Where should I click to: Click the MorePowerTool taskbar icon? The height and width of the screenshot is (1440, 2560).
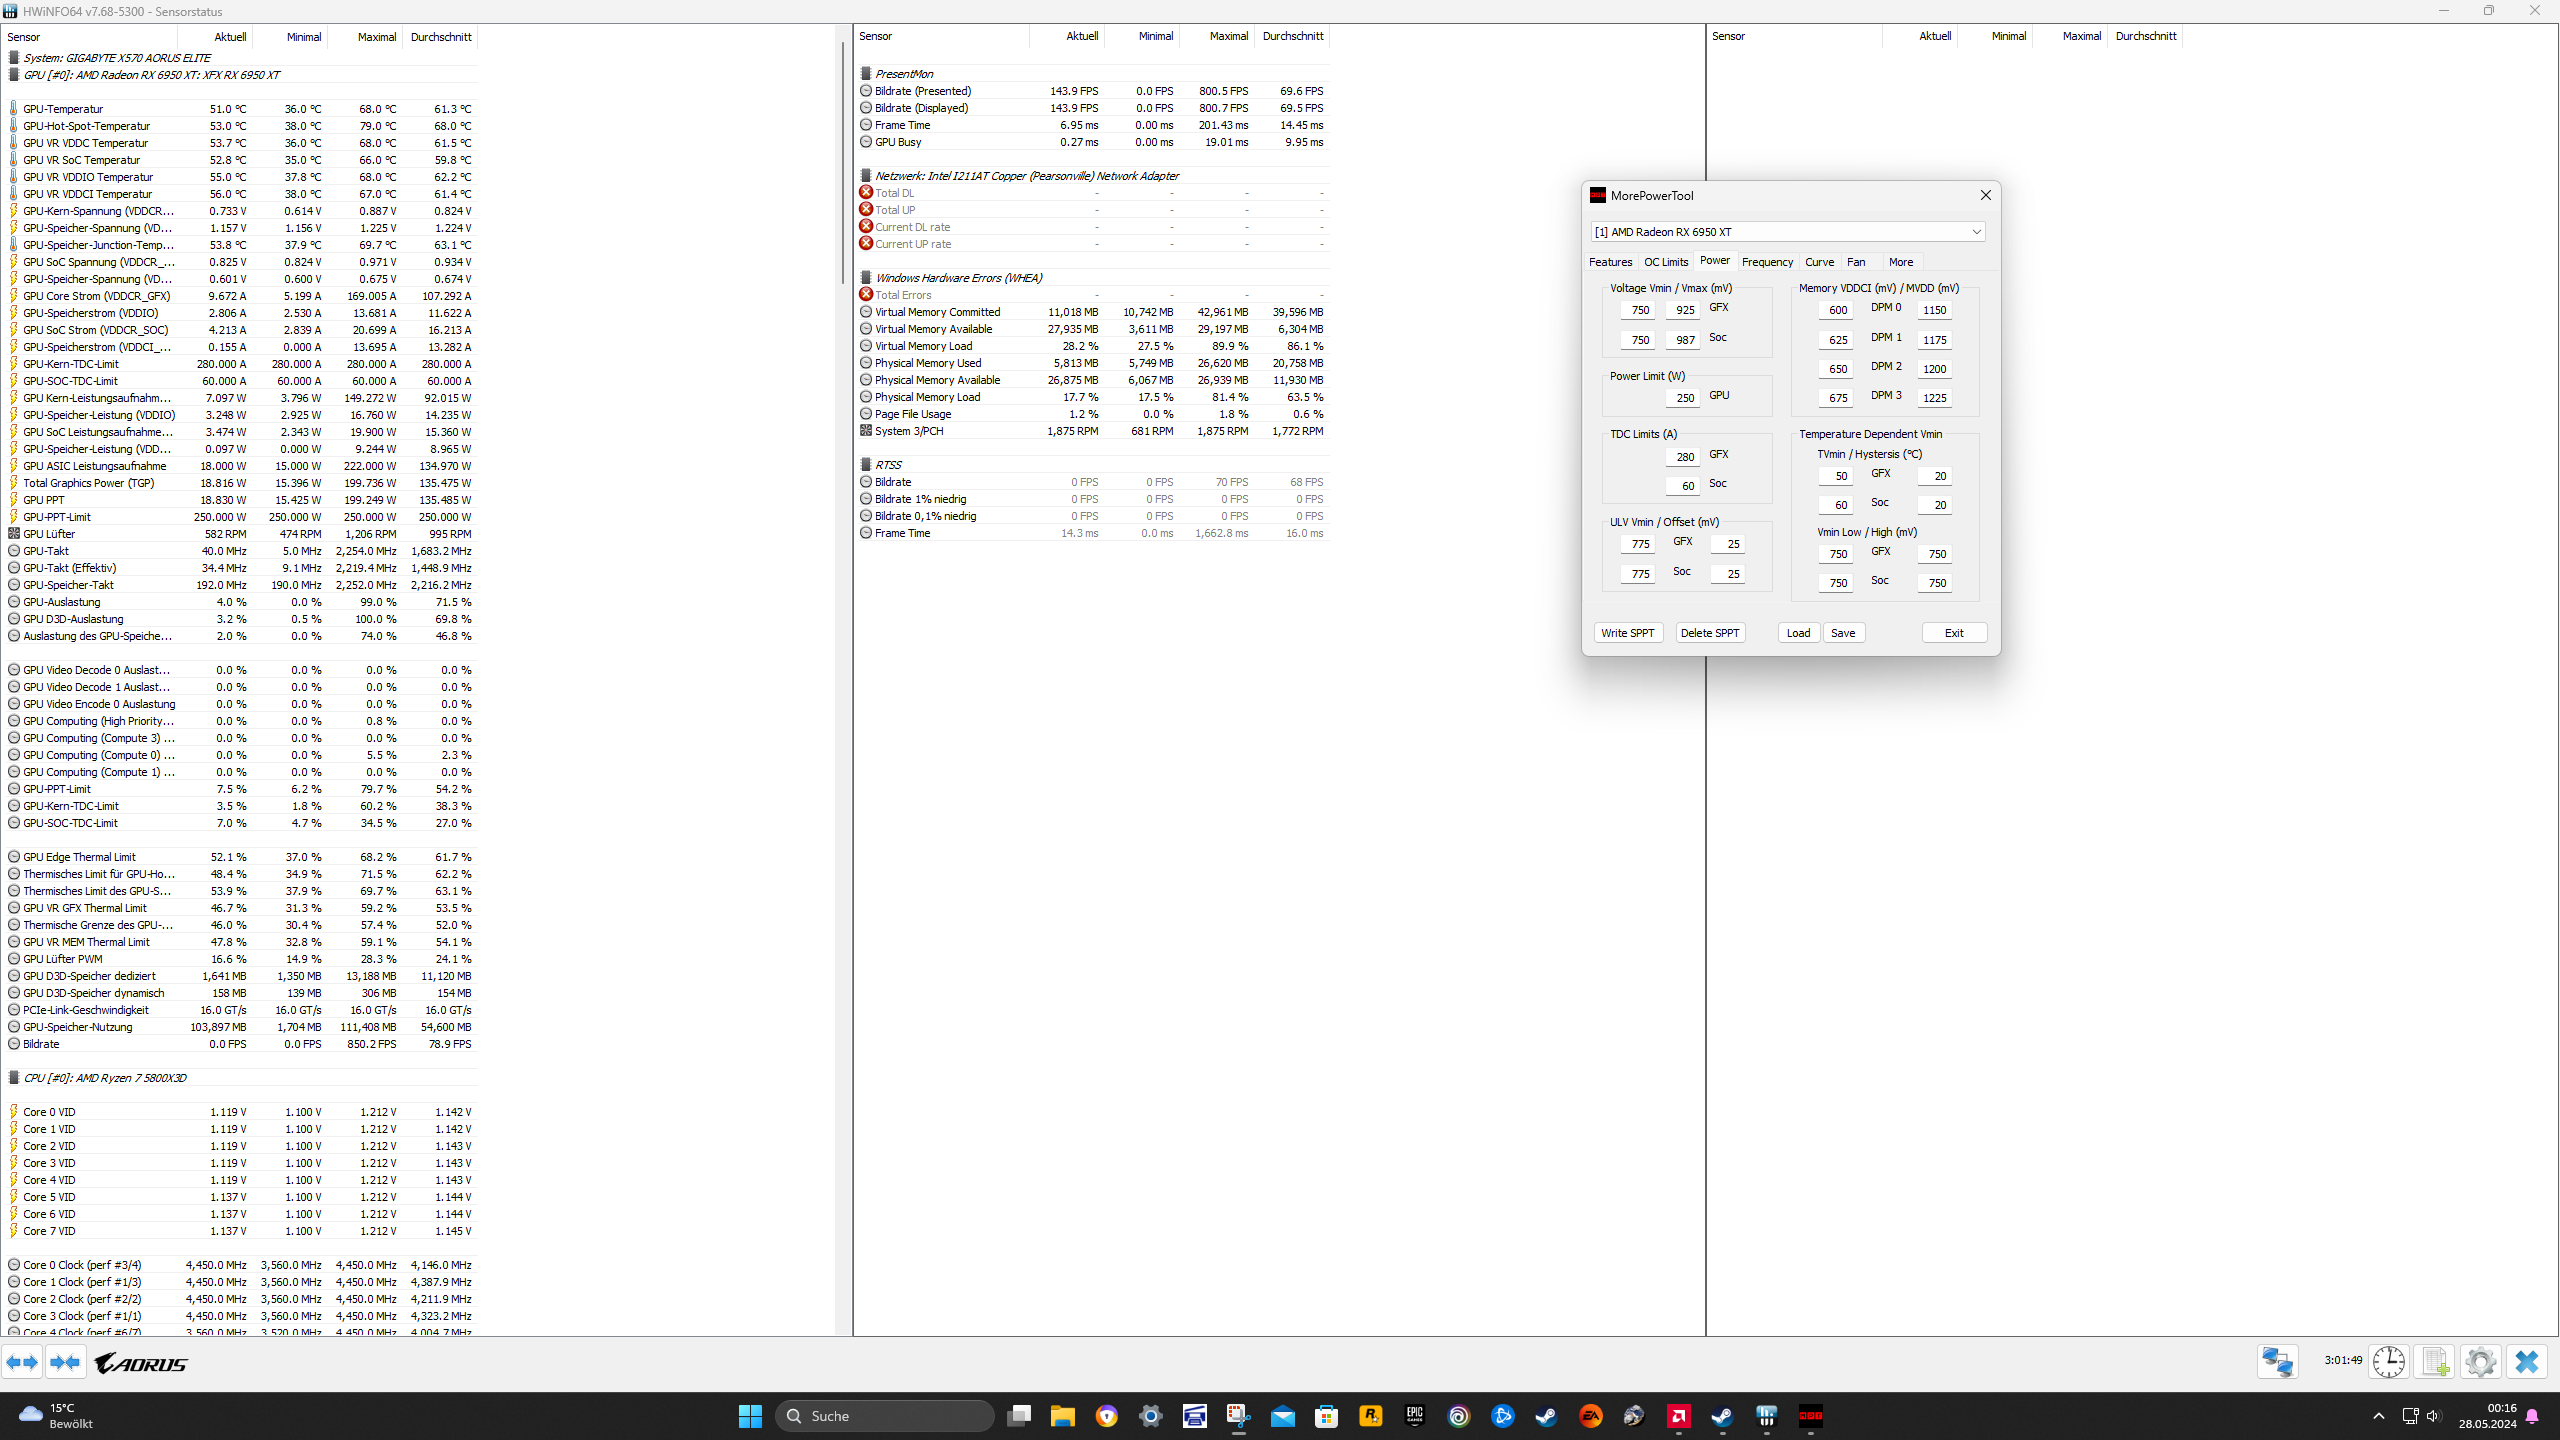point(1810,1416)
